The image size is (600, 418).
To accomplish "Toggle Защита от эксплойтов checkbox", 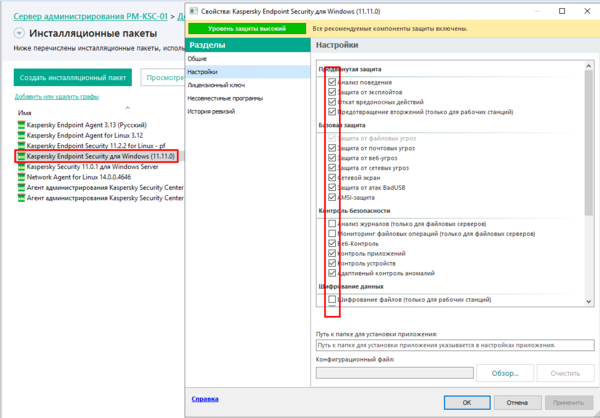I will point(332,92).
